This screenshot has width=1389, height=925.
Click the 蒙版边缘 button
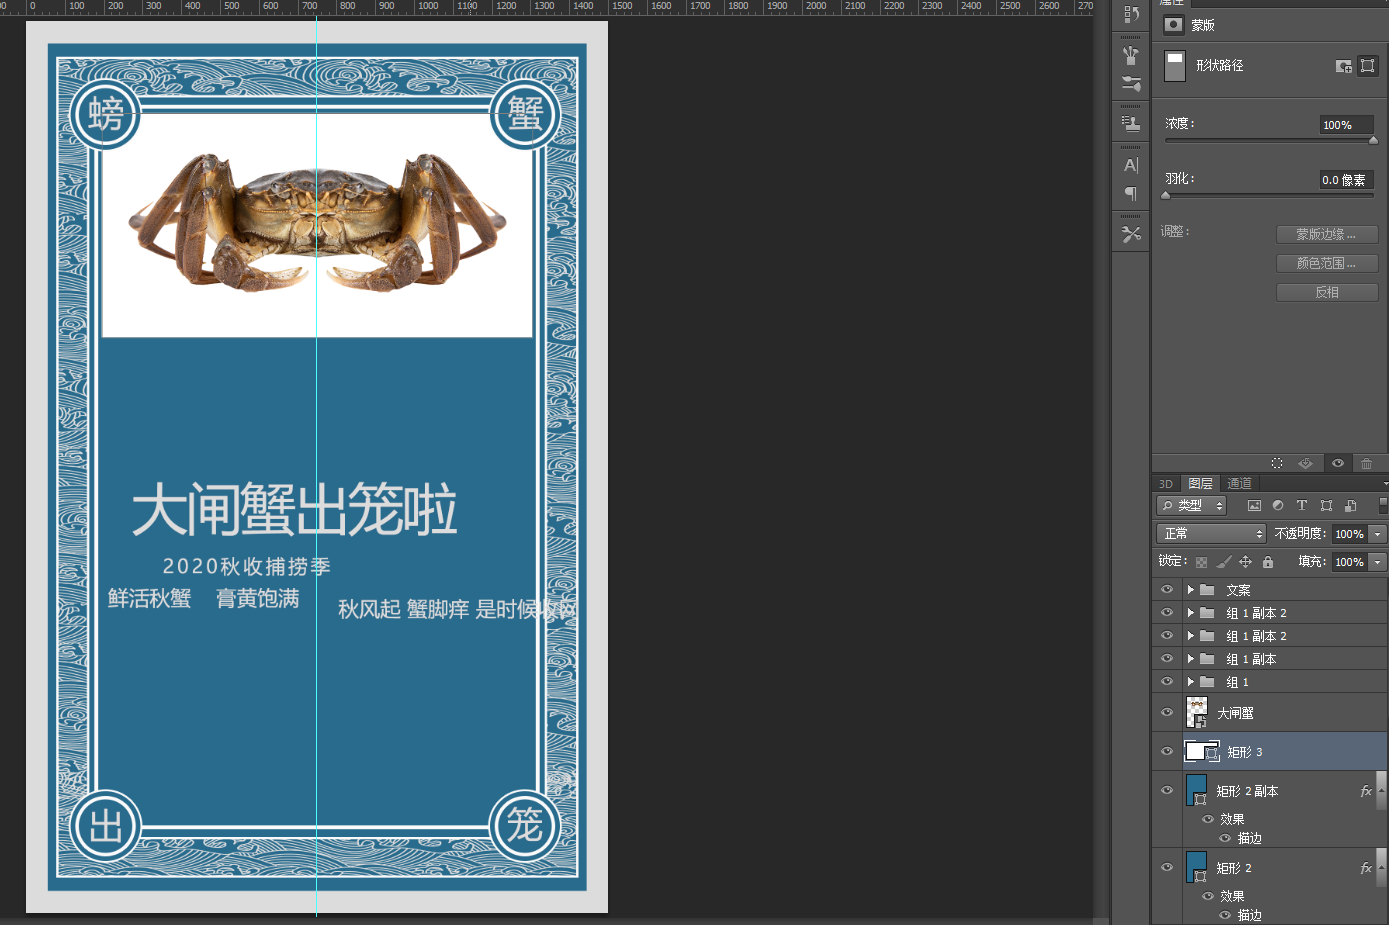point(1326,233)
